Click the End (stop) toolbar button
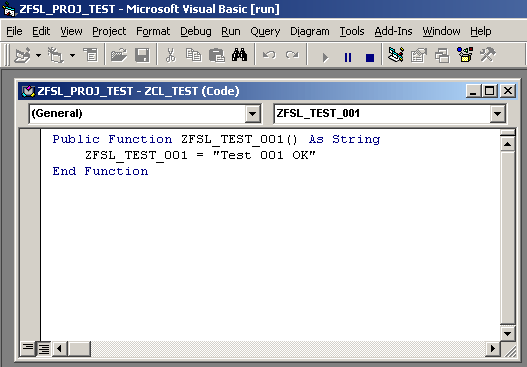Screen dimensions: 527x367 [x=370, y=57]
